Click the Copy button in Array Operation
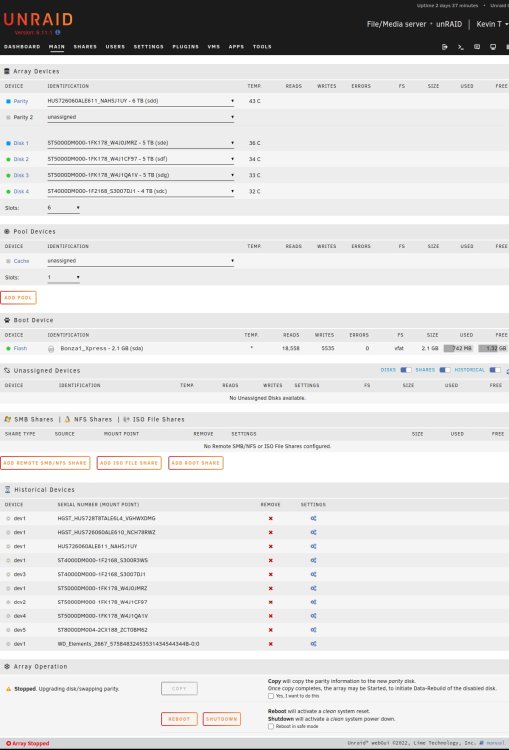This screenshot has height=750, width=509. (179, 689)
